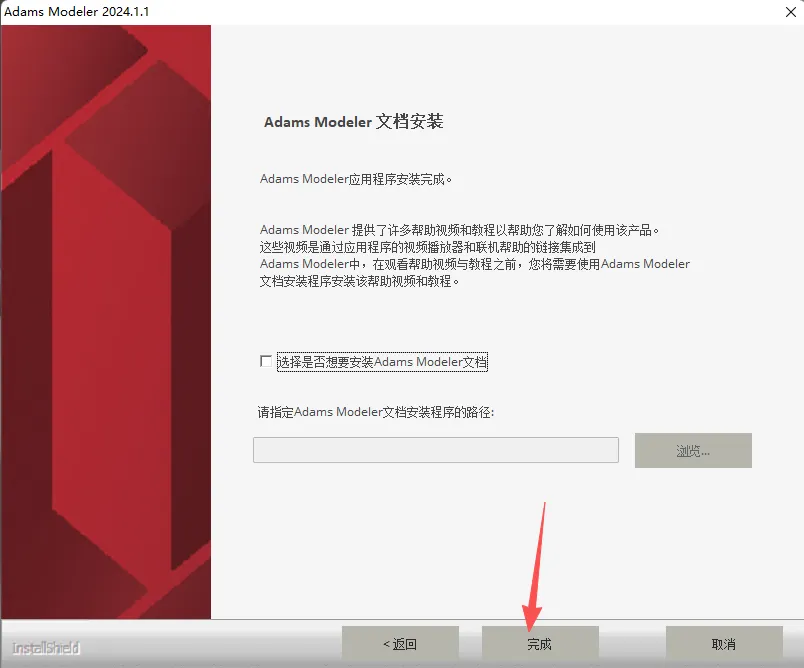Cancel setup with the 取消 button
804x668 pixels.
pos(724,644)
